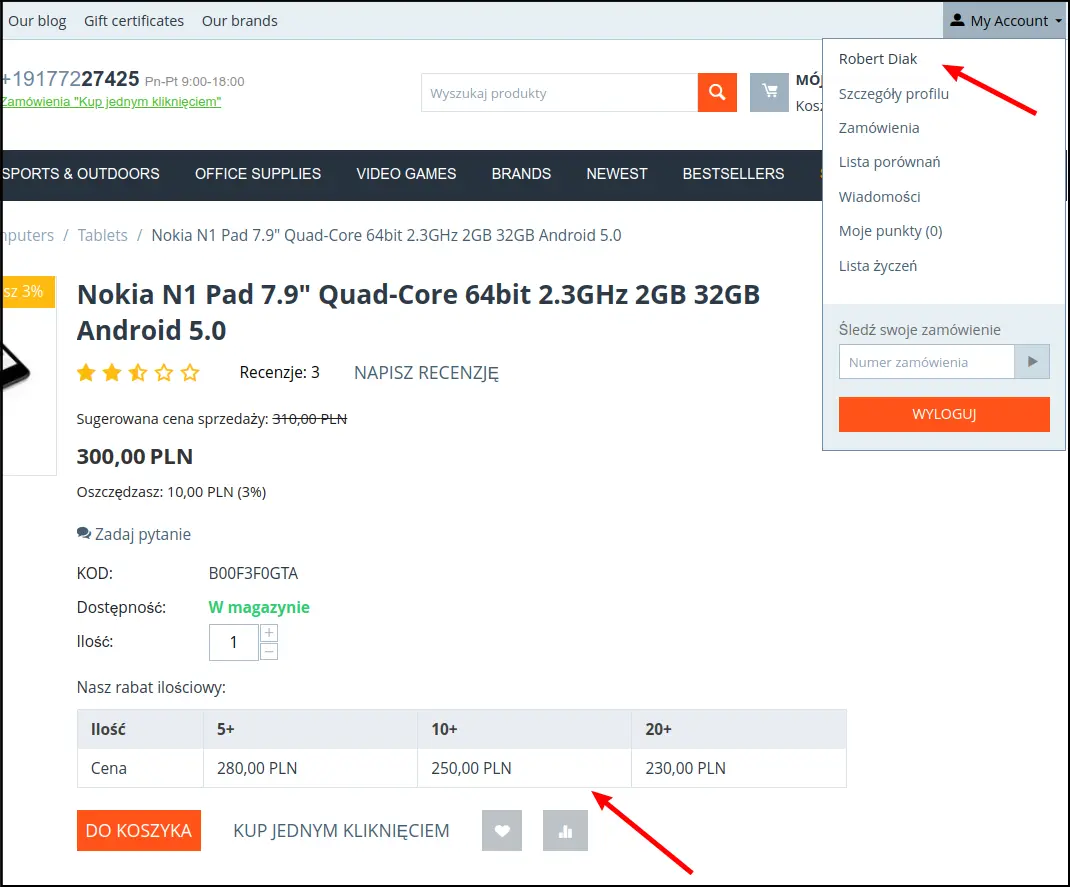Click NAPISZ RECENZJĘ link
The width and height of the screenshot is (1070, 887).
pyautogui.click(x=426, y=373)
